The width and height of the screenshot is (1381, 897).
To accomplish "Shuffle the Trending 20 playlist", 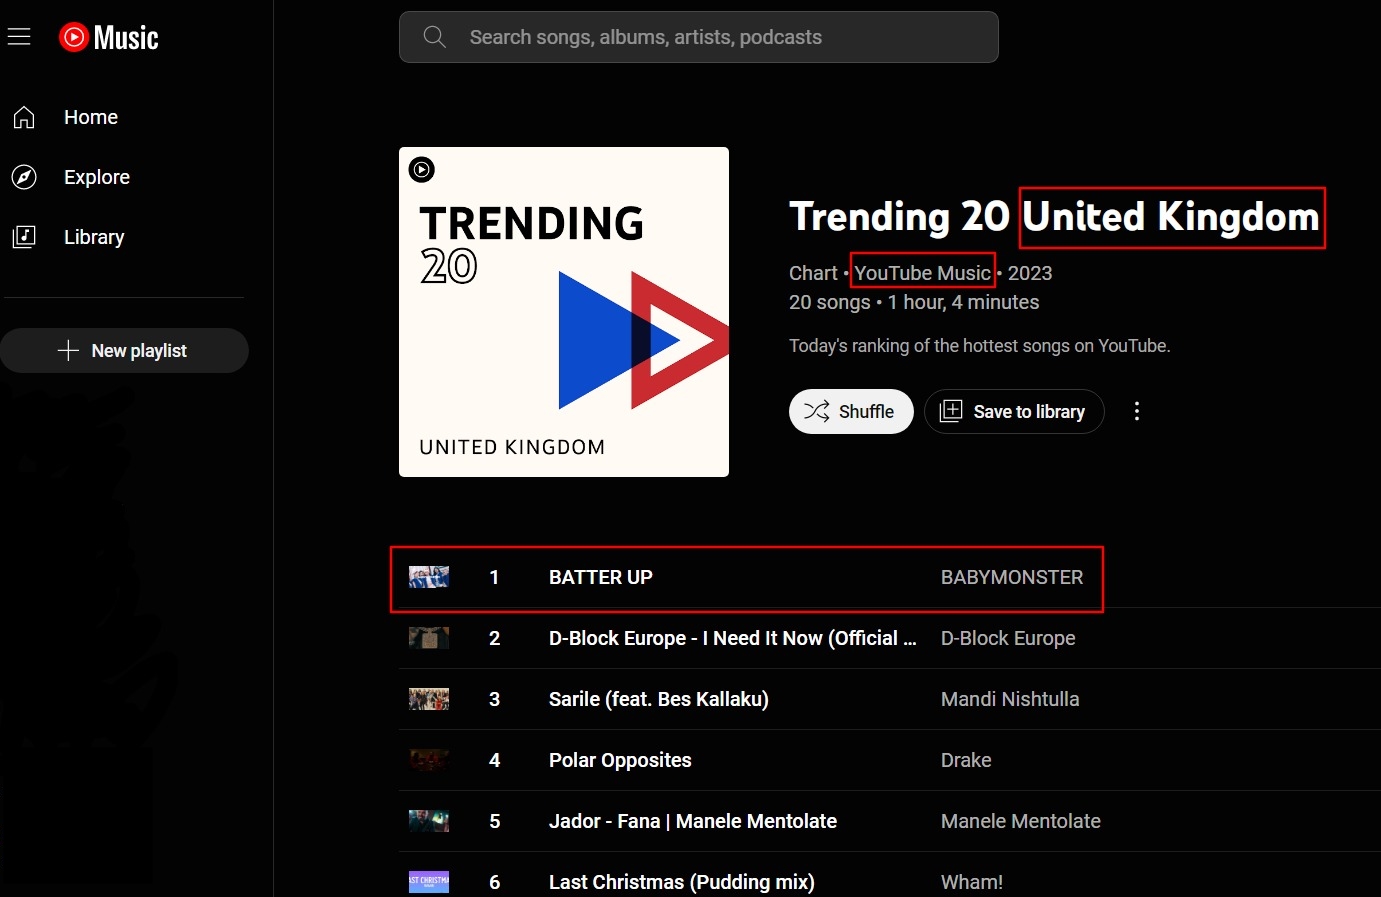I will 851,411.
